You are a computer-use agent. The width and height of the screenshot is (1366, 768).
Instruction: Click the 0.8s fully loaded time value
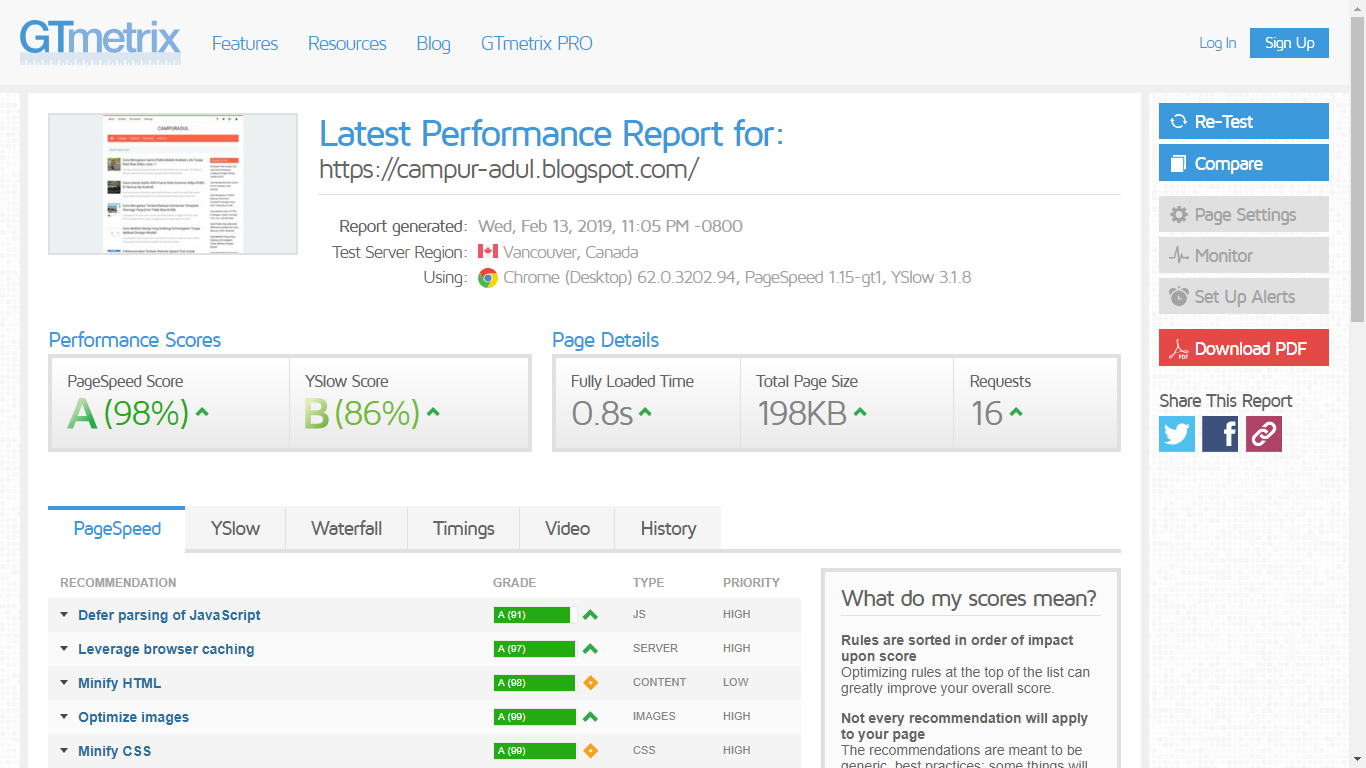(x=602, y=413)
